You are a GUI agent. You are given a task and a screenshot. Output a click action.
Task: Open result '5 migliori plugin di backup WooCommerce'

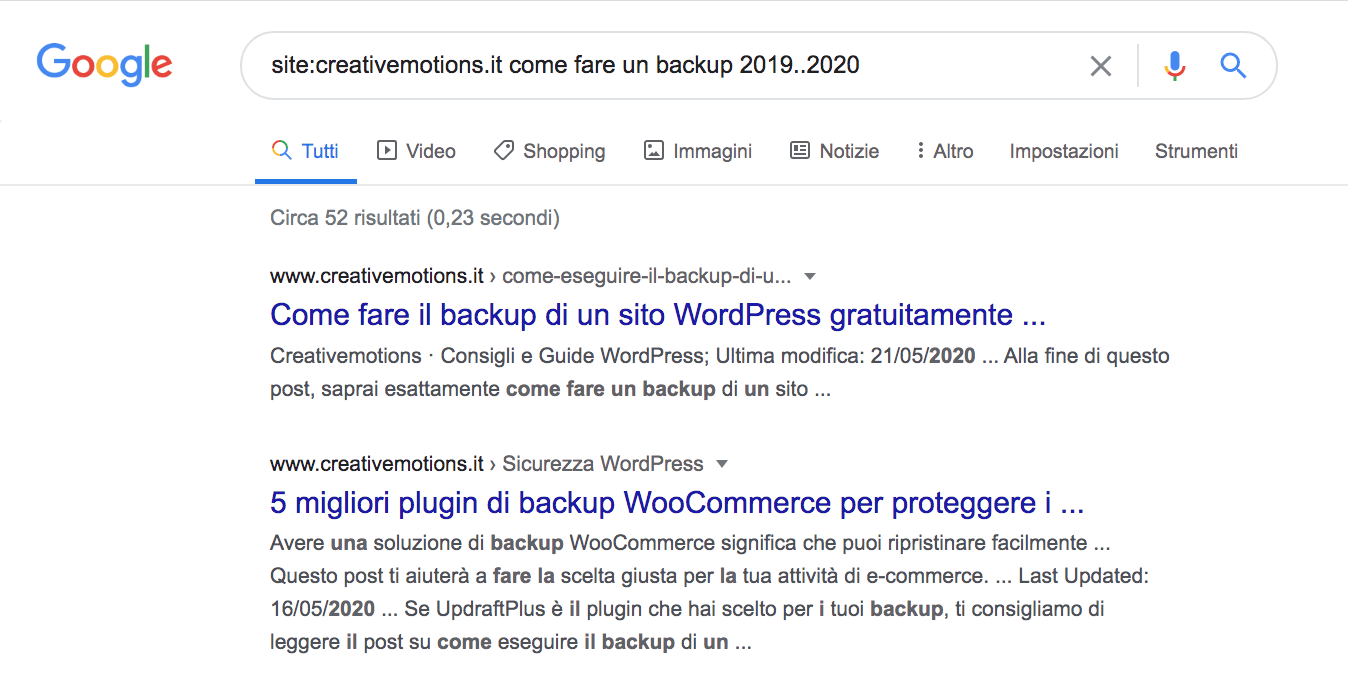(677, 502)
